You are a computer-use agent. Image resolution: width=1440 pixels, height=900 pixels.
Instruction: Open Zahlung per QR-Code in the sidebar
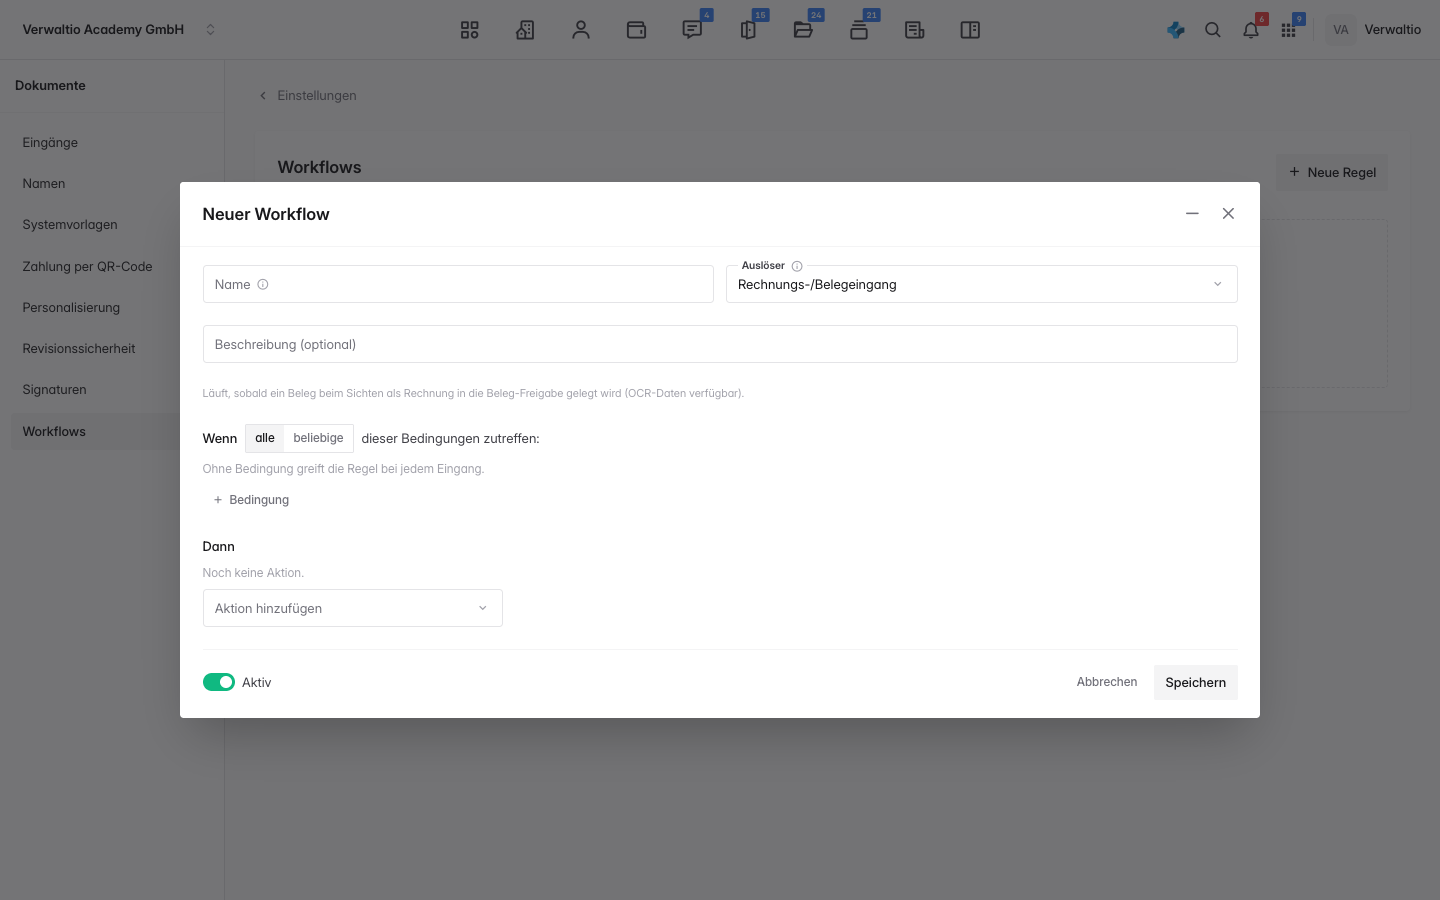[112, 266]
